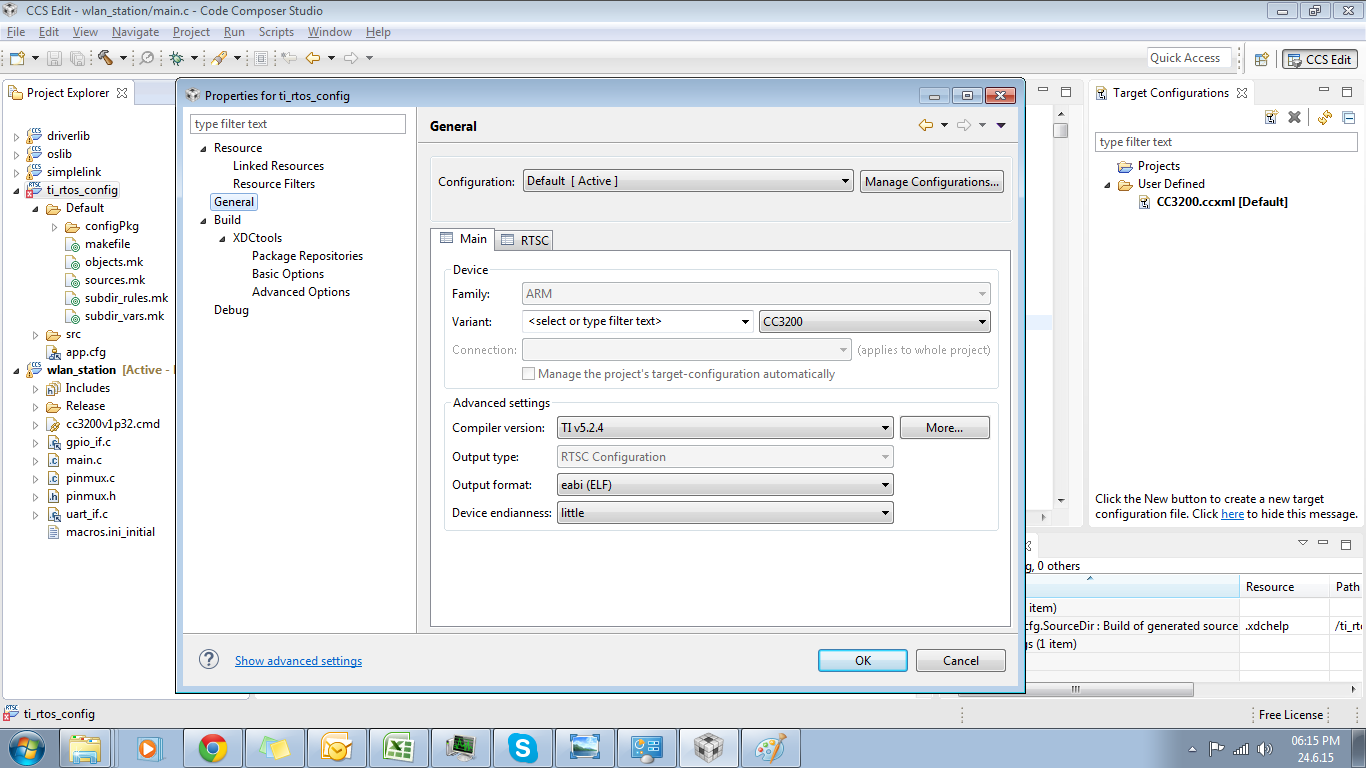
Task: Switch to the RTSC tab
Action: pyautogui.click(x=524, y=240)
